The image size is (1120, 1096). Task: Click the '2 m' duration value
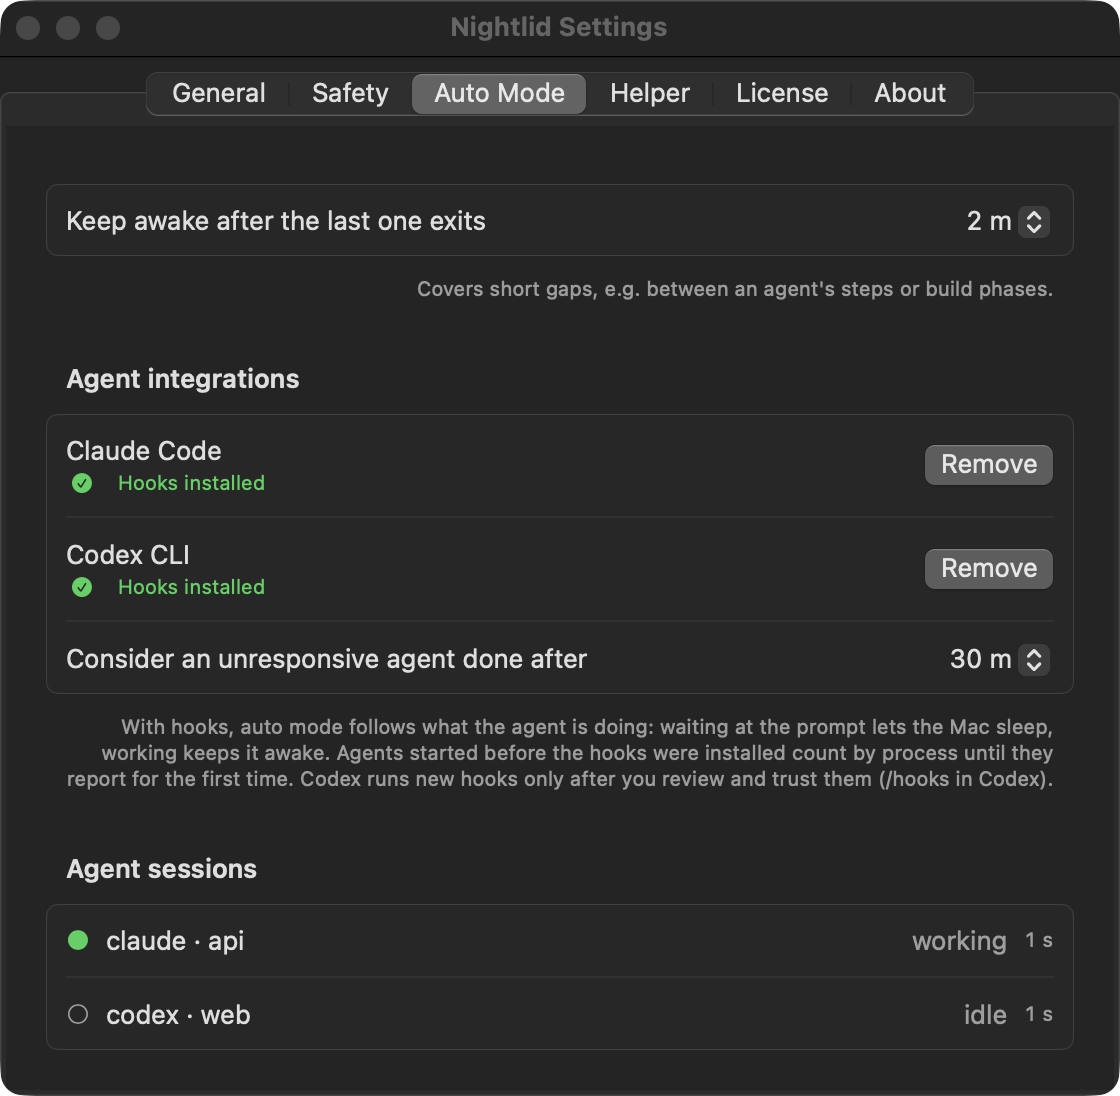tap(989, 221)
